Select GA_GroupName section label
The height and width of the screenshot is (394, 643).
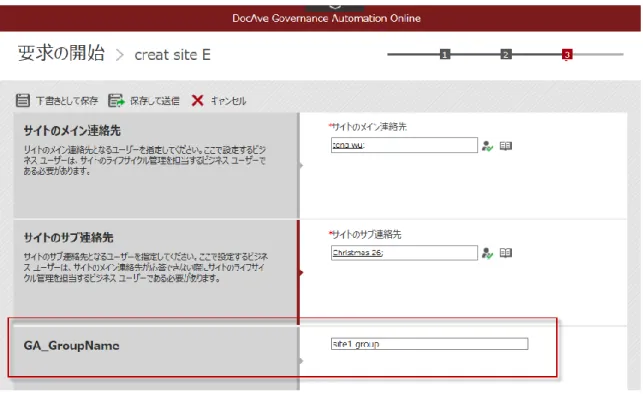71,346
